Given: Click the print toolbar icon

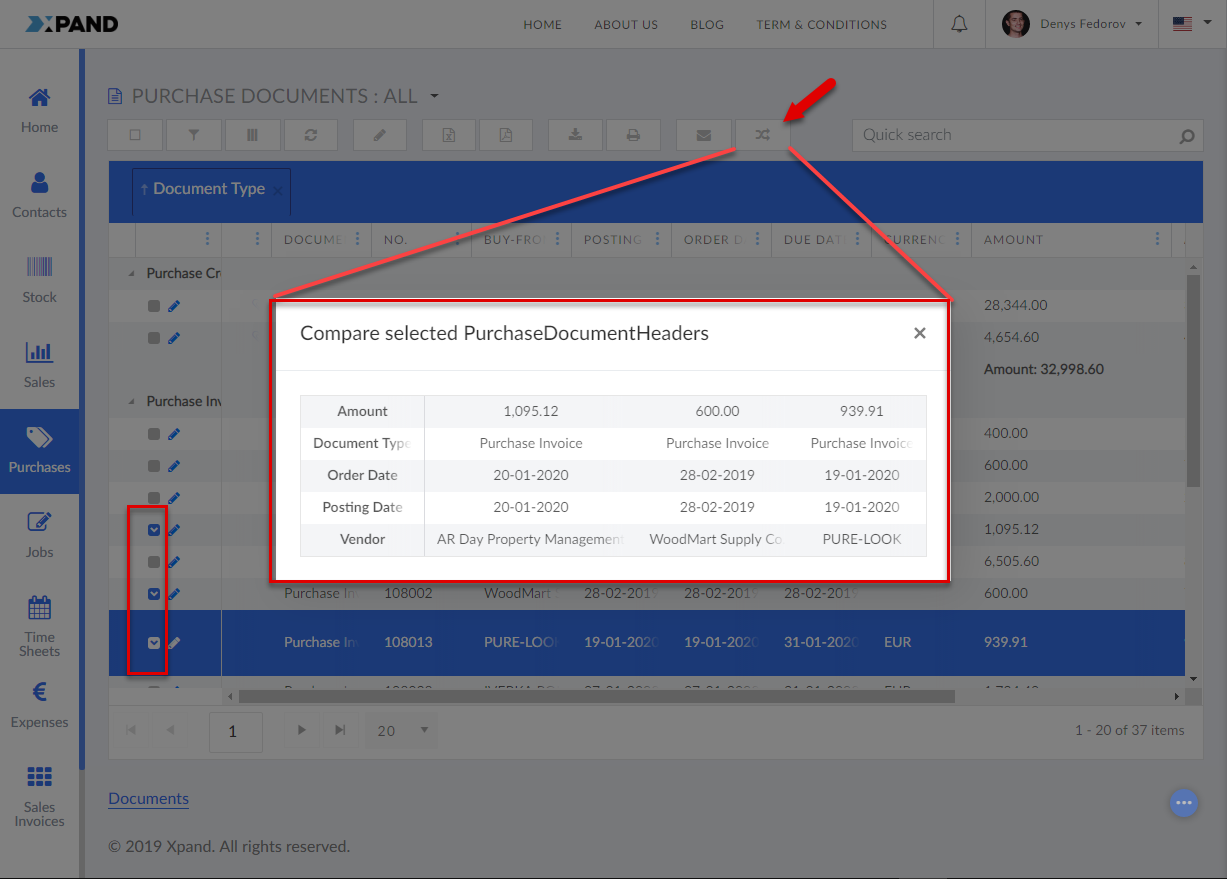Looking at the screenshot, I should point(633,135).
